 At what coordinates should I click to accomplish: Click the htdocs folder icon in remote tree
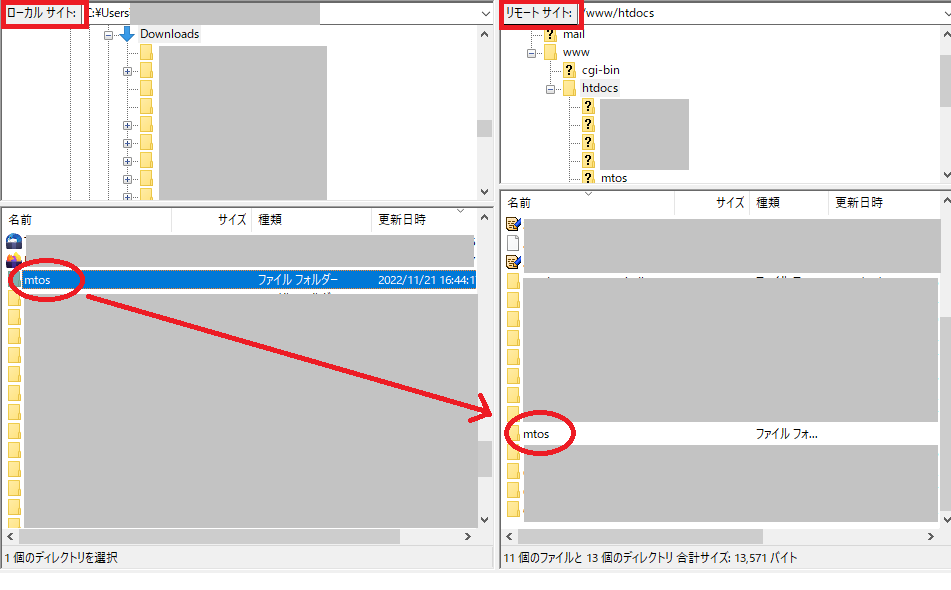[569, 89]
